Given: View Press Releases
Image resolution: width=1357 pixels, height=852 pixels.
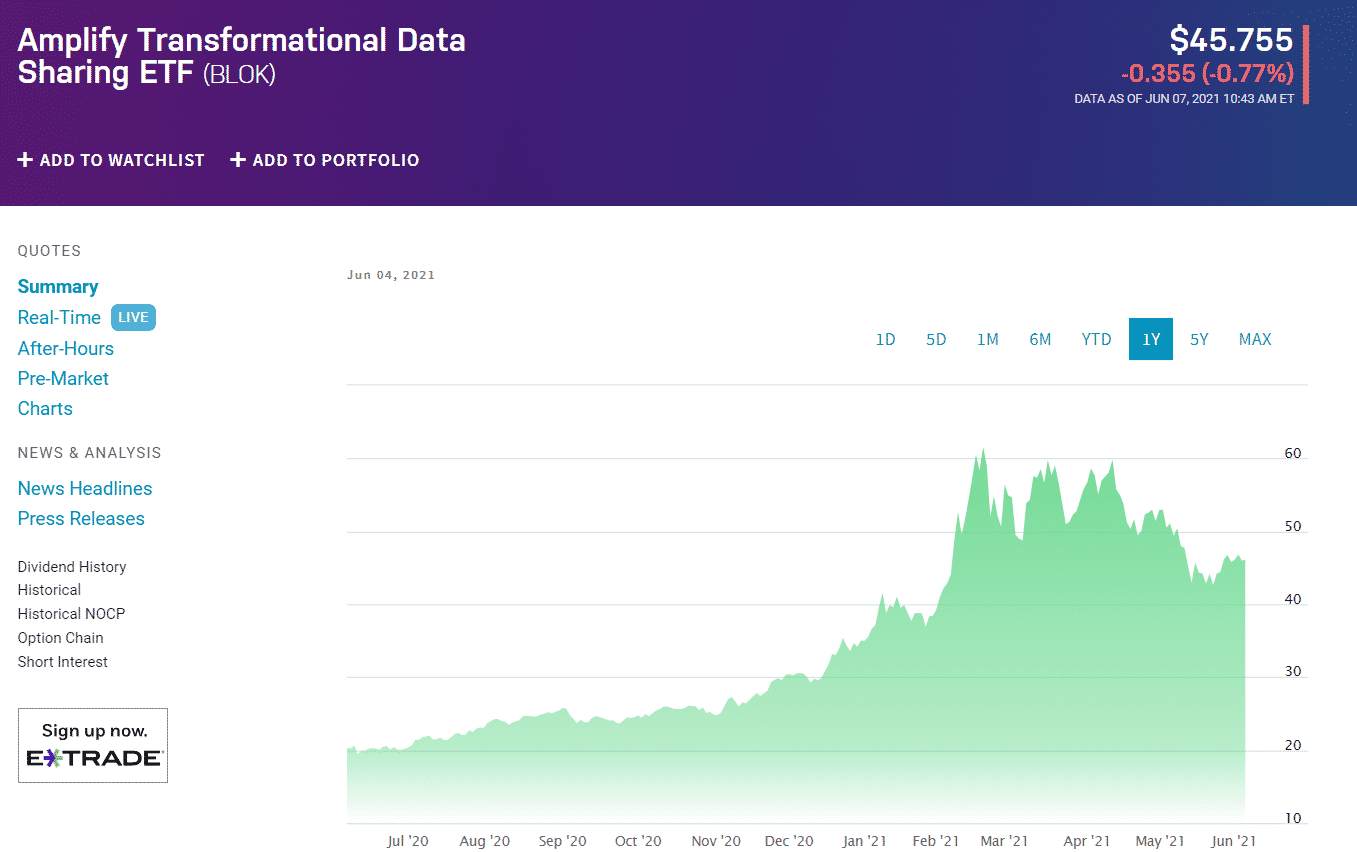Looking at the screenshot, I should pyautogui.click(x=81, y=519).
